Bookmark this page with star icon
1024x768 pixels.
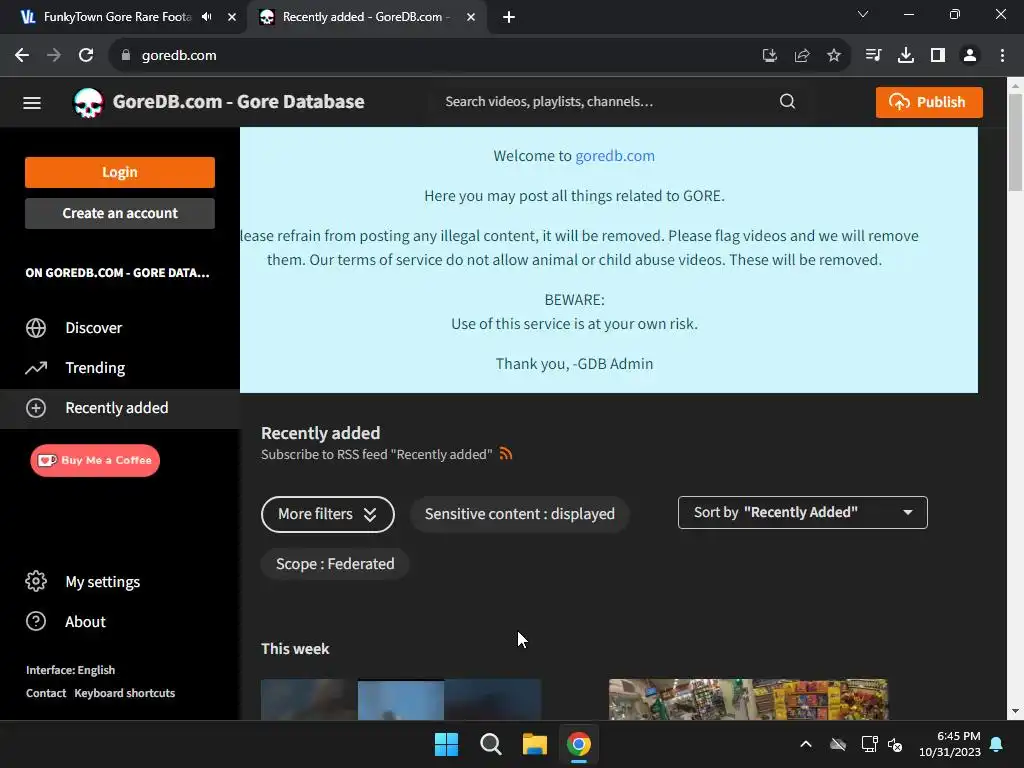(x=834, y=56)
